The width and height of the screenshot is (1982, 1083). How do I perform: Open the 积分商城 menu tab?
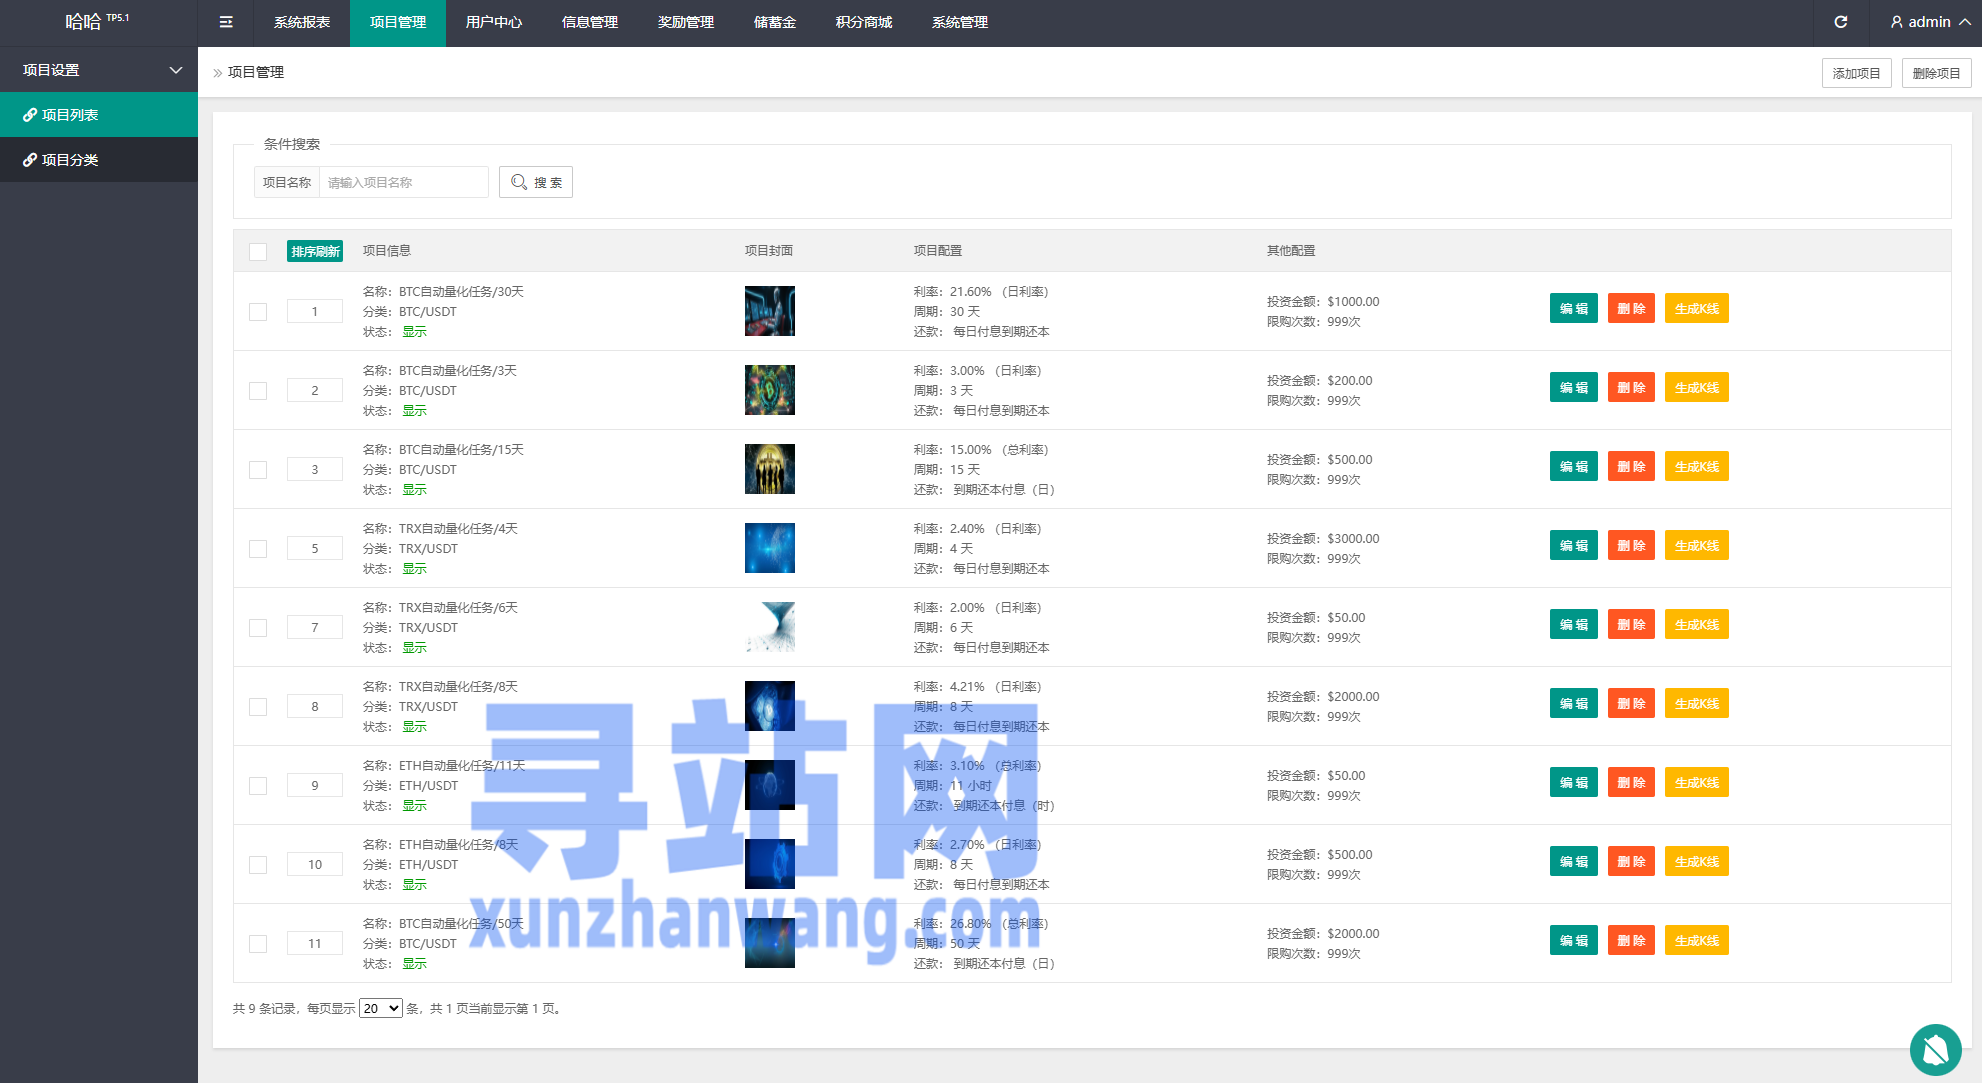[x=863, y=22]
